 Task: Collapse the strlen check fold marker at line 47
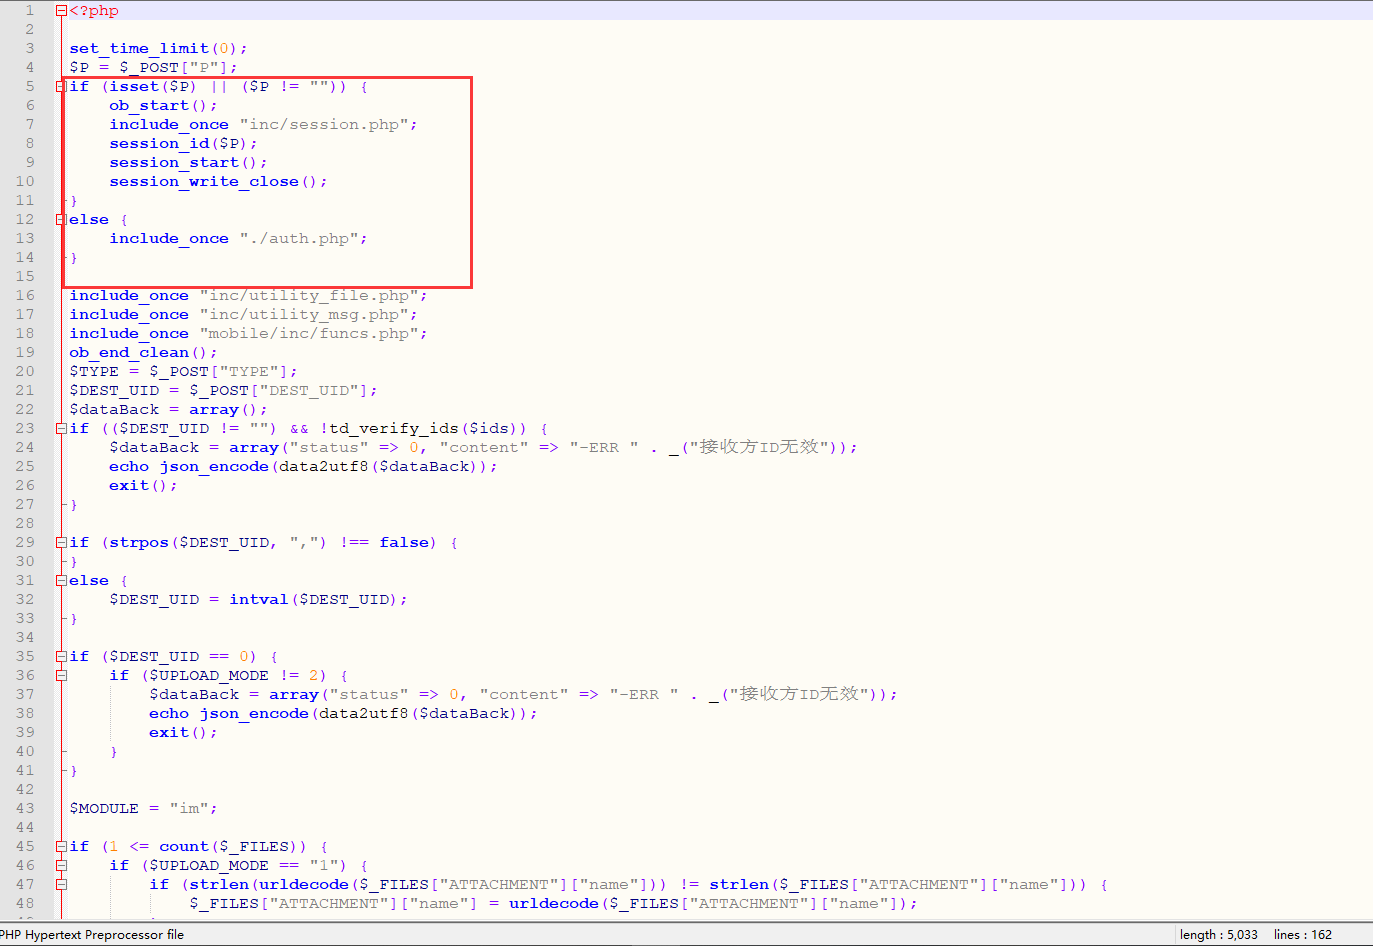click(x=62, y=884)
